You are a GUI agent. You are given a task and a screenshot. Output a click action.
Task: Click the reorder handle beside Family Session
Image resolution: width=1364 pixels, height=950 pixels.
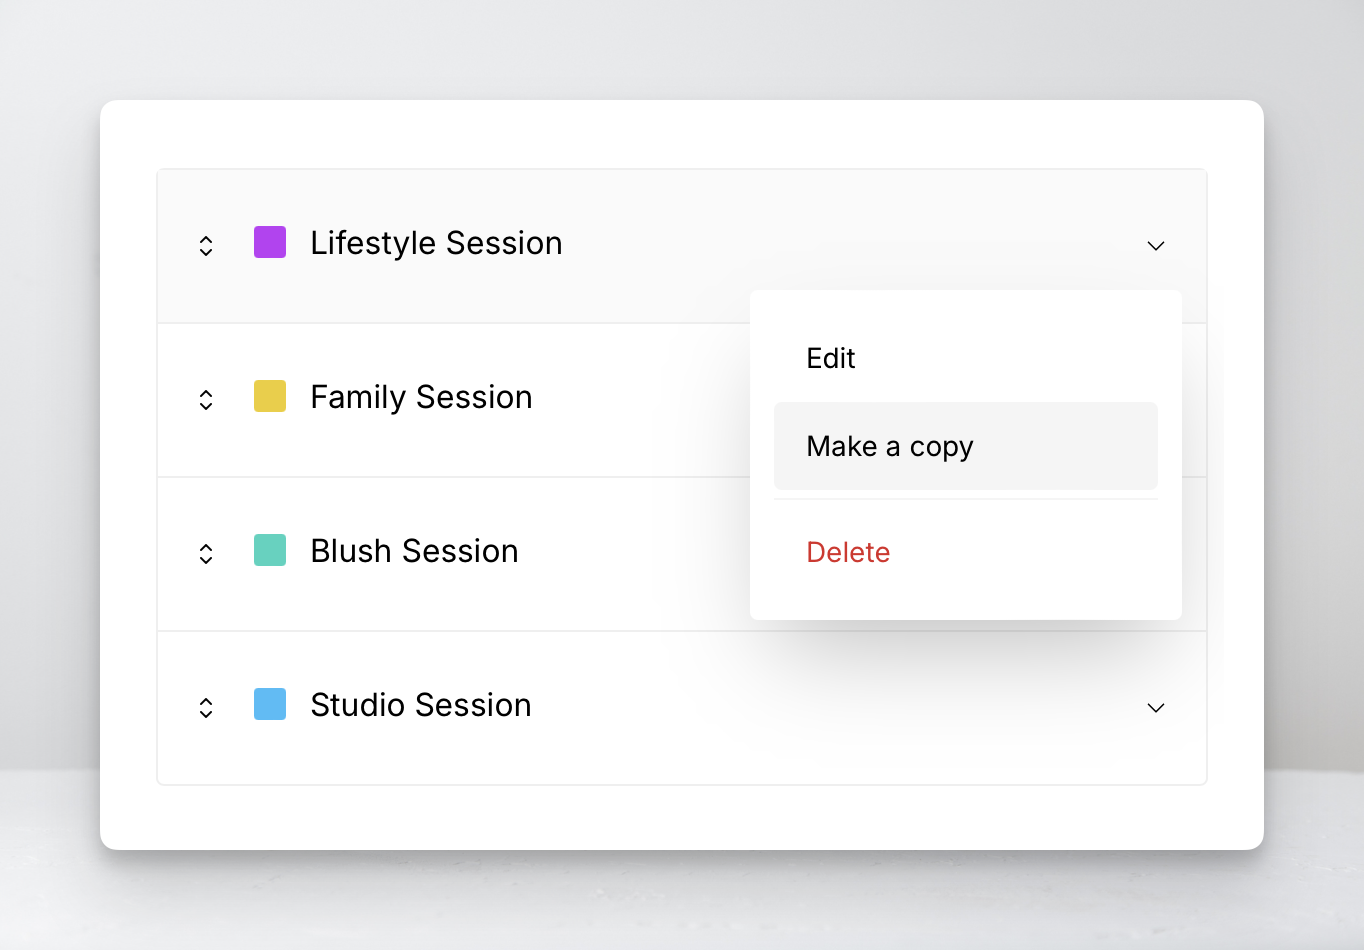pos(206,400)
